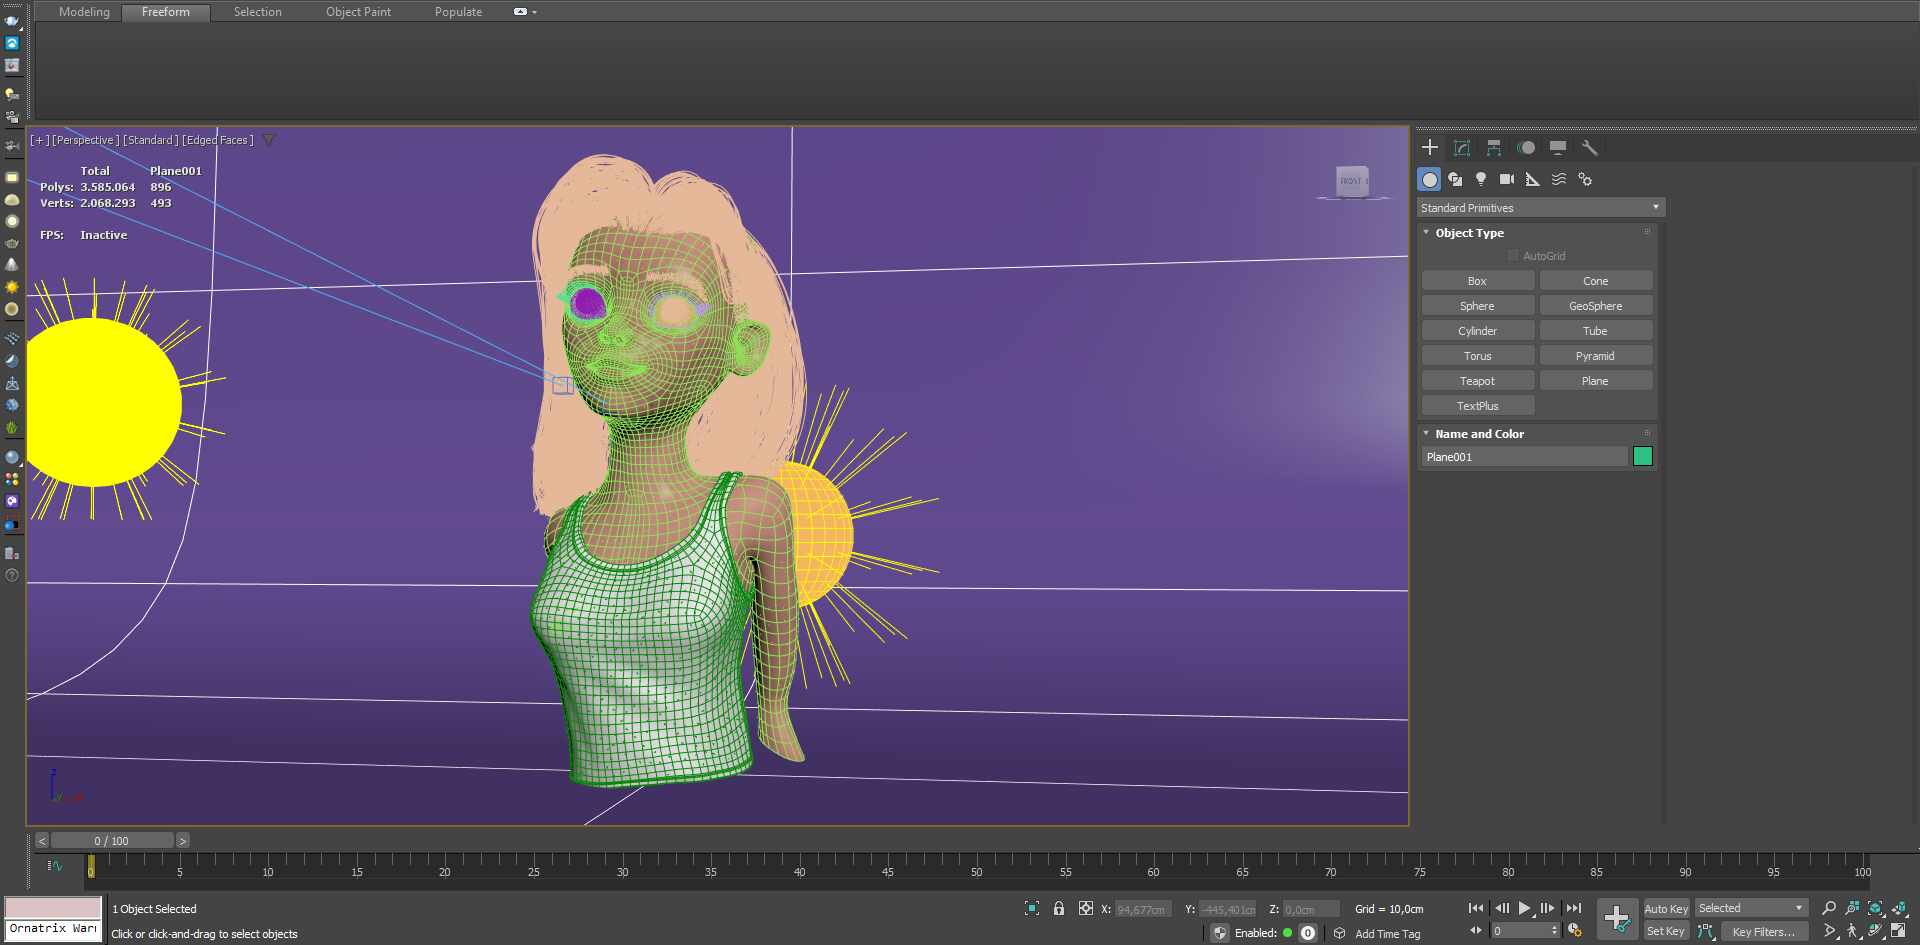This screenshot has width=1920, height=945.
Task: Open Time Configuration clock icon
Action: pos(1575,930)
